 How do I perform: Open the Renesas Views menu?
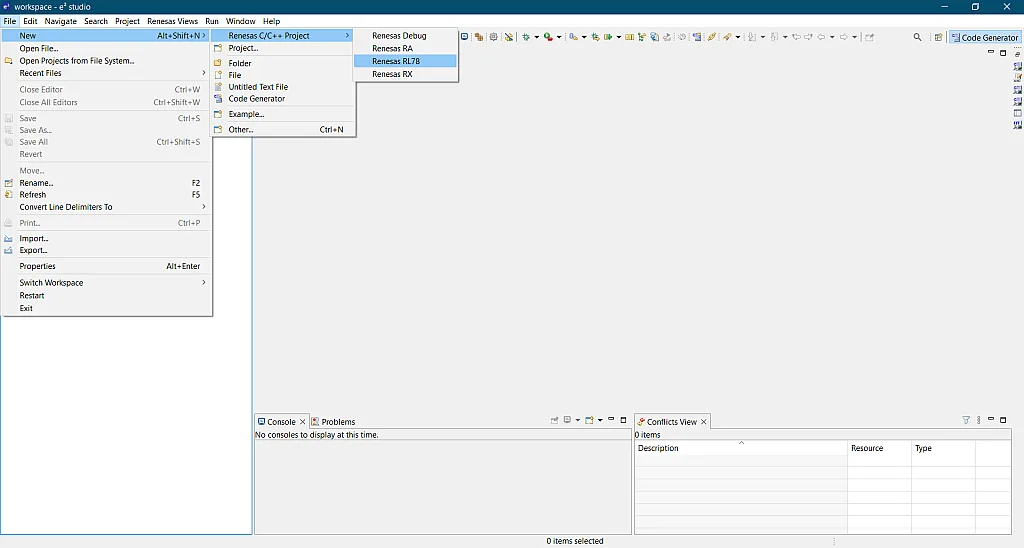(172, 21)
